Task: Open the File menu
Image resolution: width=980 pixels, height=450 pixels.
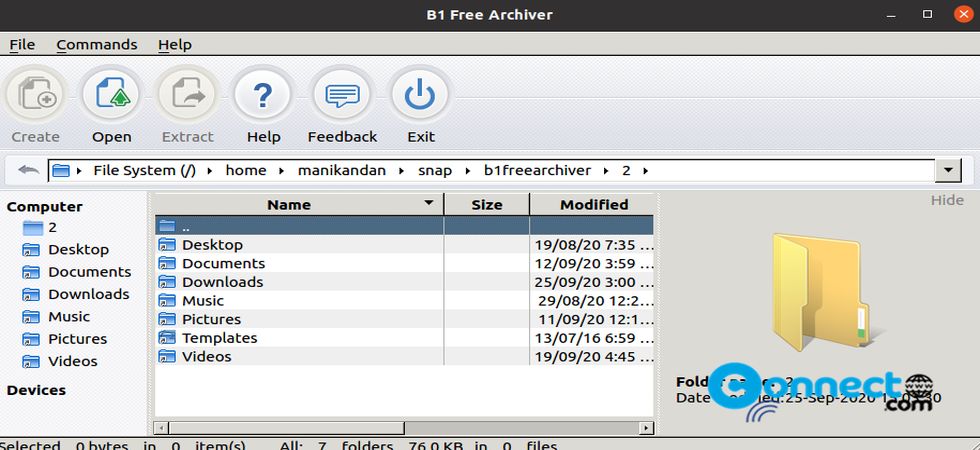Action: click(22, 44)
